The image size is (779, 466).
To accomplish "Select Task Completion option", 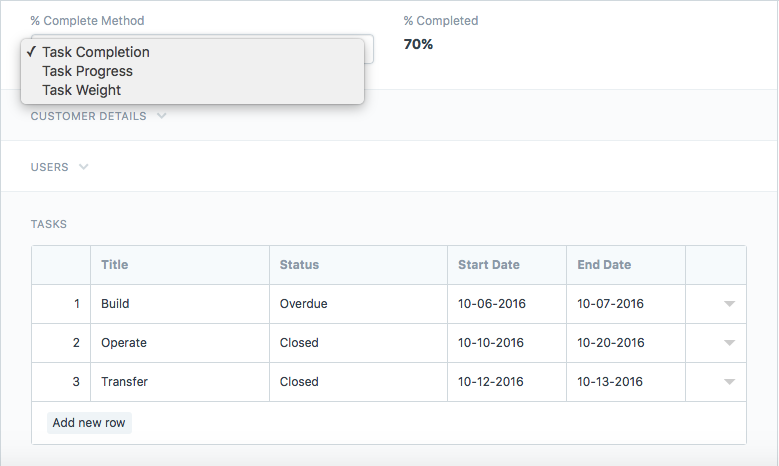I will [96, 52].
